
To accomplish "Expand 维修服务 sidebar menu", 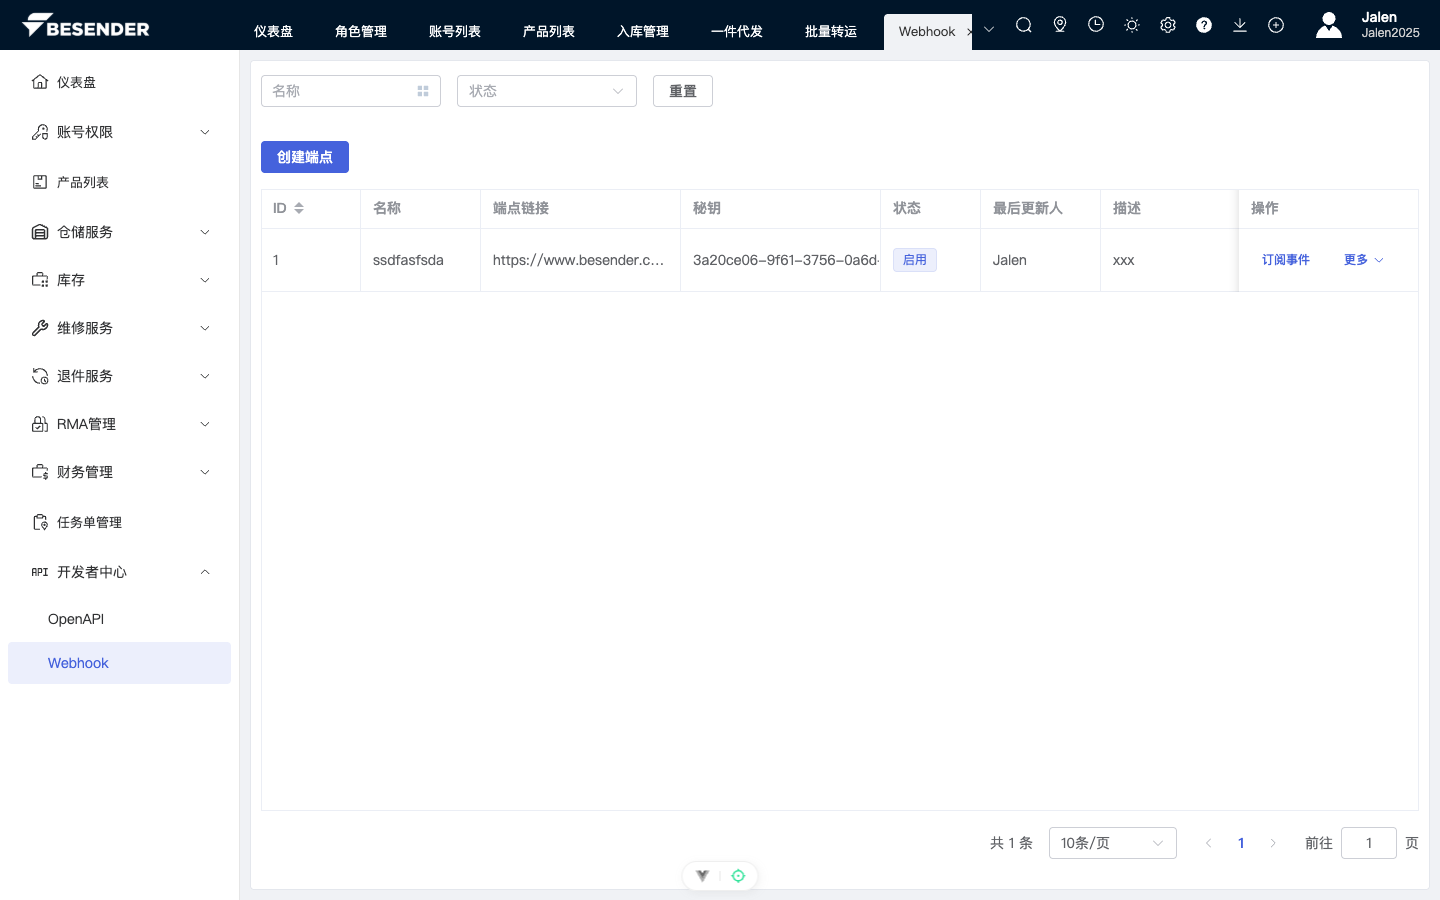I will tap(120, 328).
